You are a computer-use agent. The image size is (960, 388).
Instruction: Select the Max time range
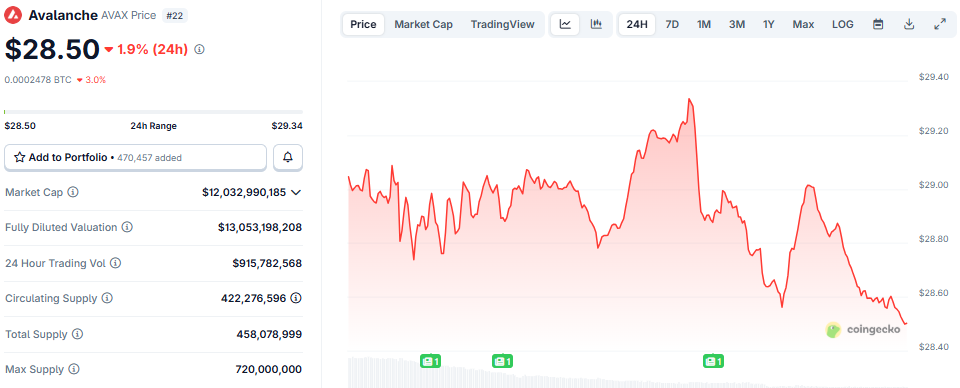tap(803, 24)
